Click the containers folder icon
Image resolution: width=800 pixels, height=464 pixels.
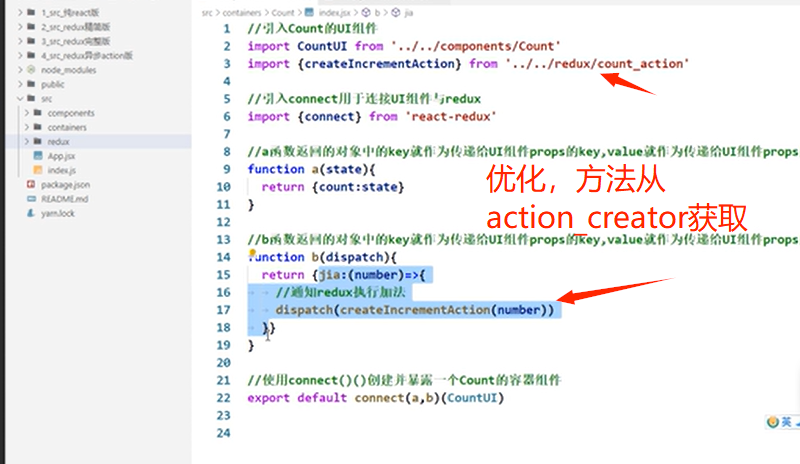tap(38, 127)
